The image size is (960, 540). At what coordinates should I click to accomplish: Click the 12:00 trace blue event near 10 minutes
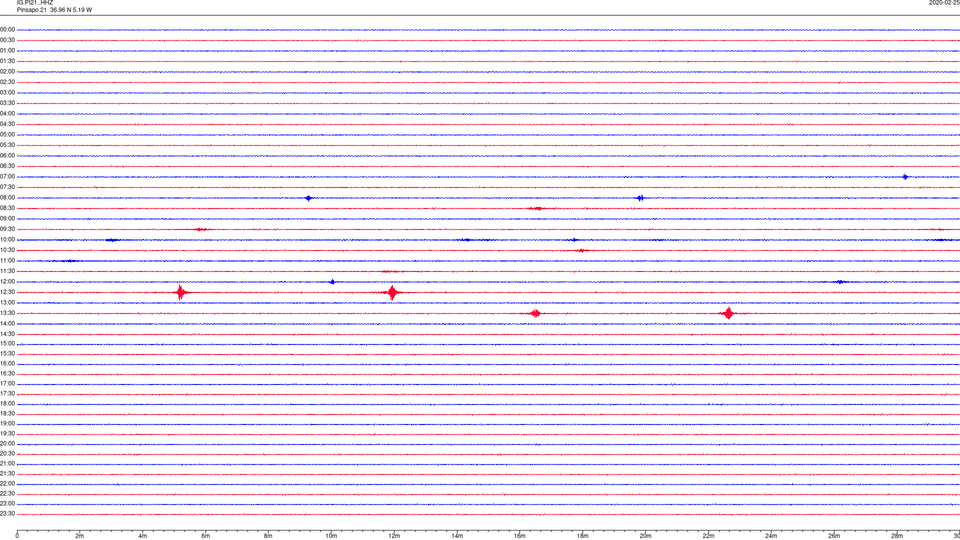(x=332, y=282)
